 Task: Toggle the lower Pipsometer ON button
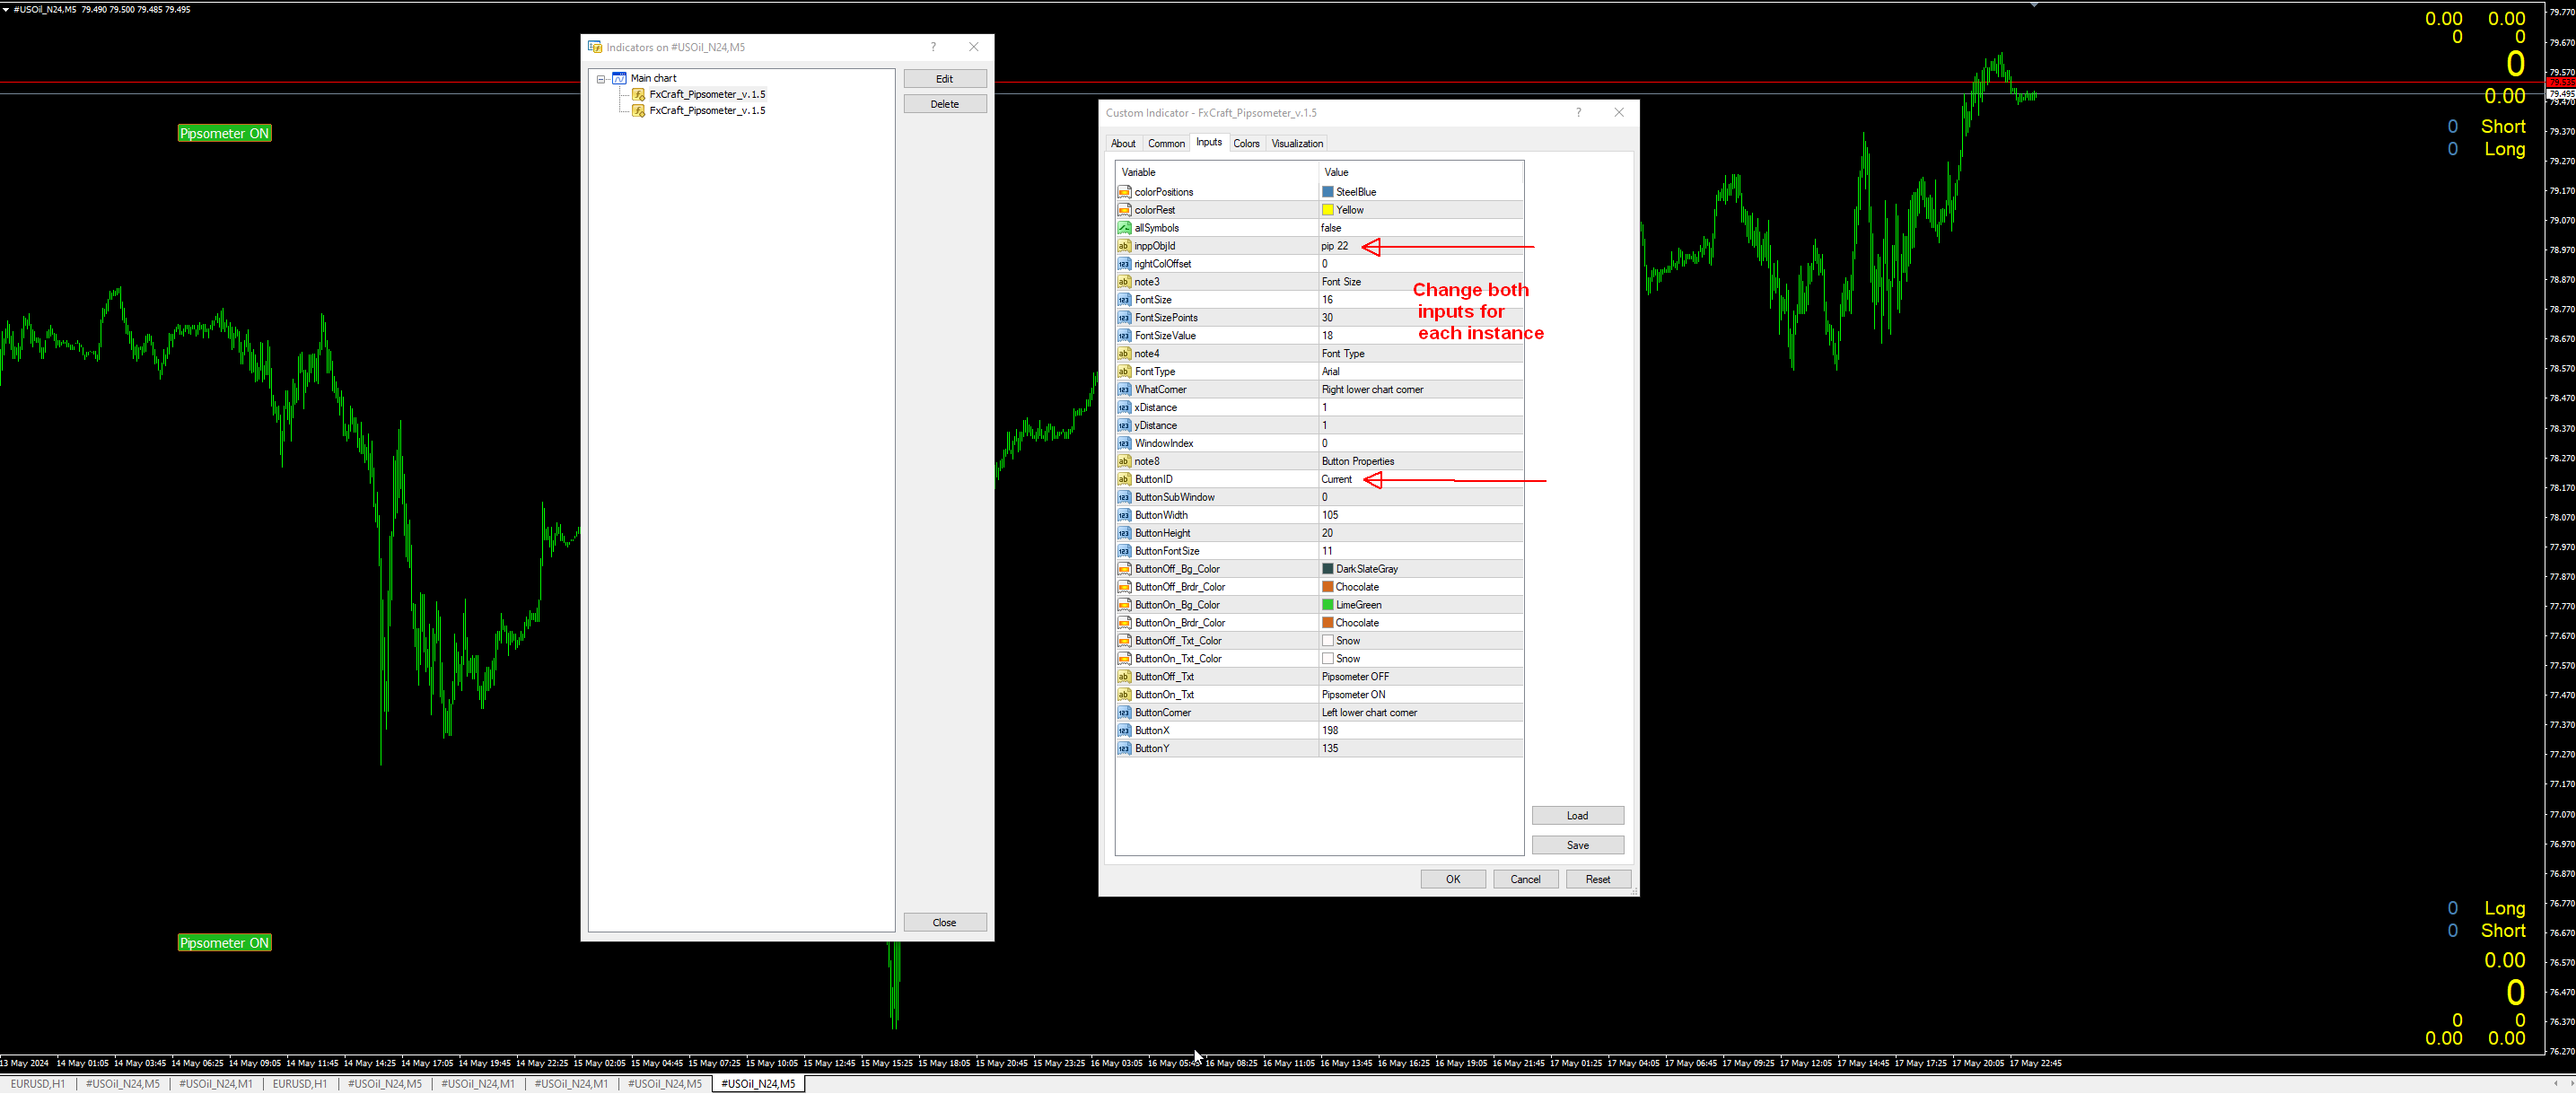click(224, 943)
